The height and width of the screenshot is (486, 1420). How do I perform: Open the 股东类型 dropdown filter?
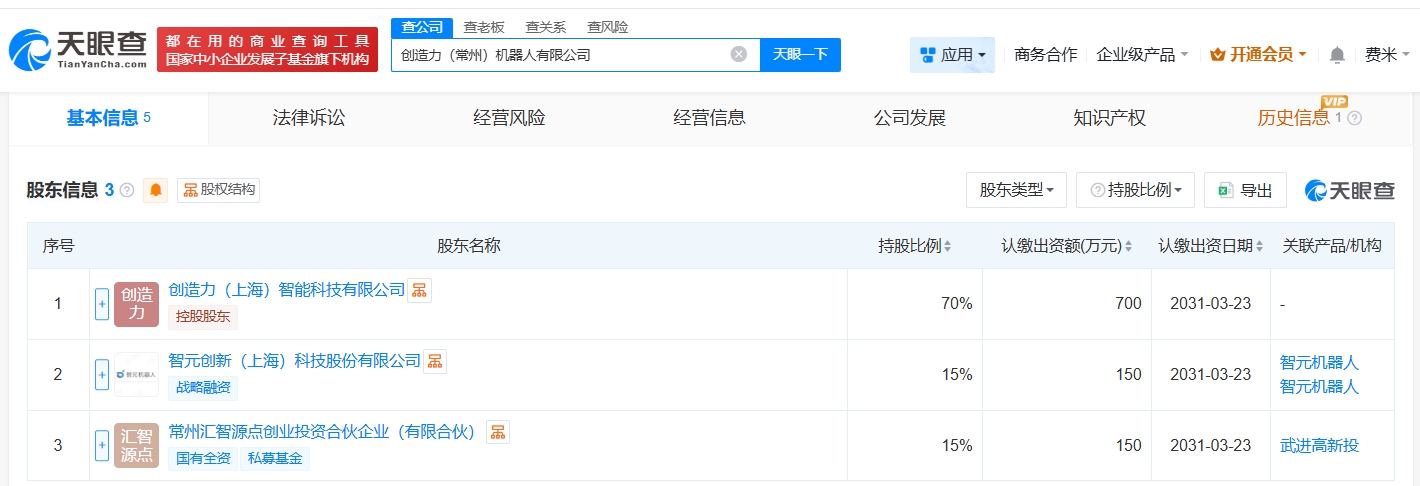[x=1016, y=190]
